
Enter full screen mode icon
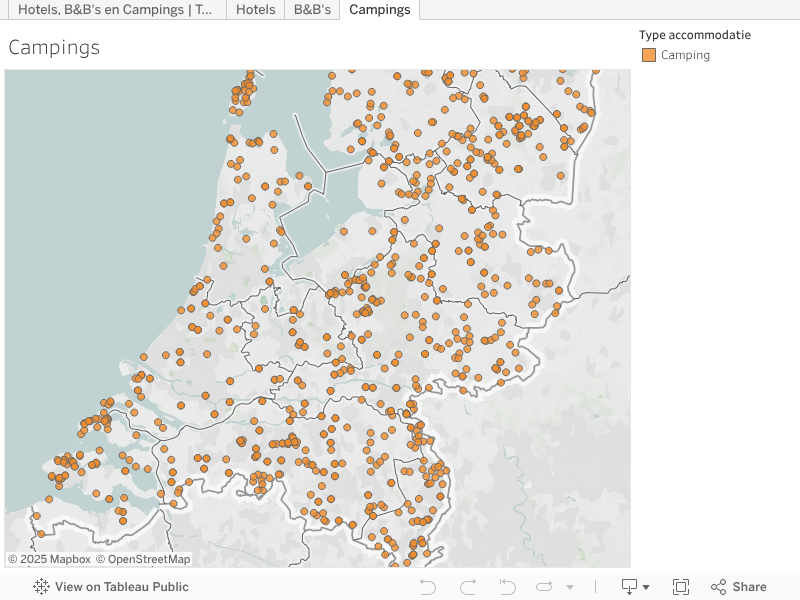coord(681,587)
